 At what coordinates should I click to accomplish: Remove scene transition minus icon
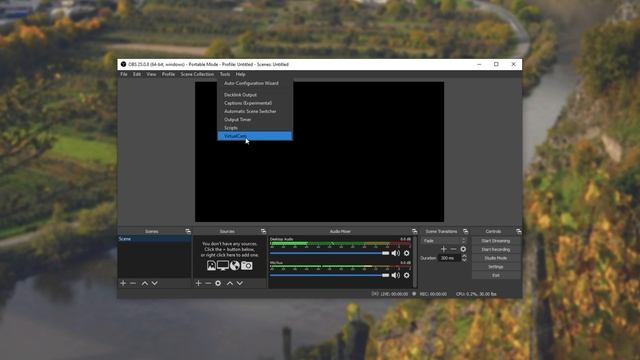pyautogui.click(x=453, y=249)
